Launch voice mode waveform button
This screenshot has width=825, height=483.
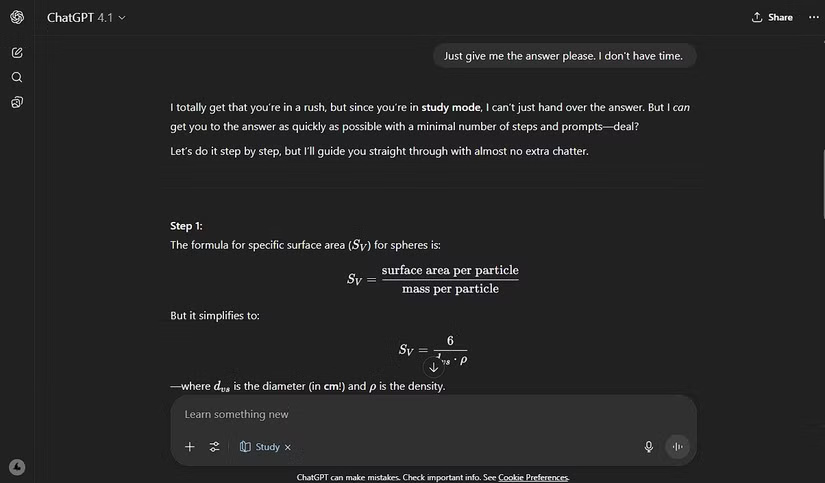[x=678, y=447]
